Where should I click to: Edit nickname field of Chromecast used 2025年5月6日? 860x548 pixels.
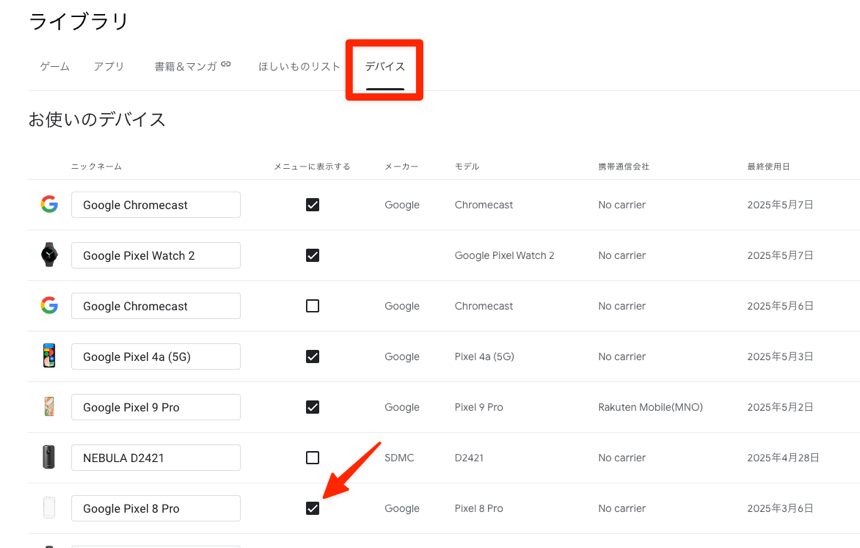pos(156,306)
